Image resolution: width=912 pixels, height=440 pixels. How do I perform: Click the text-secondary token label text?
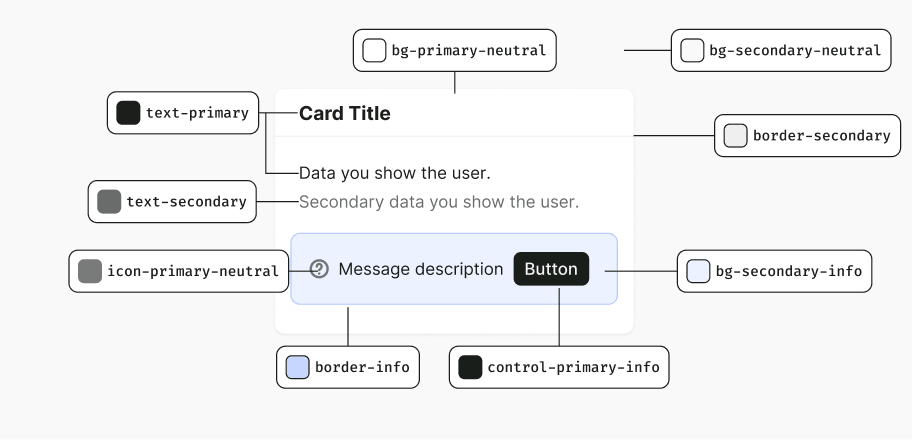click(187, 201)
